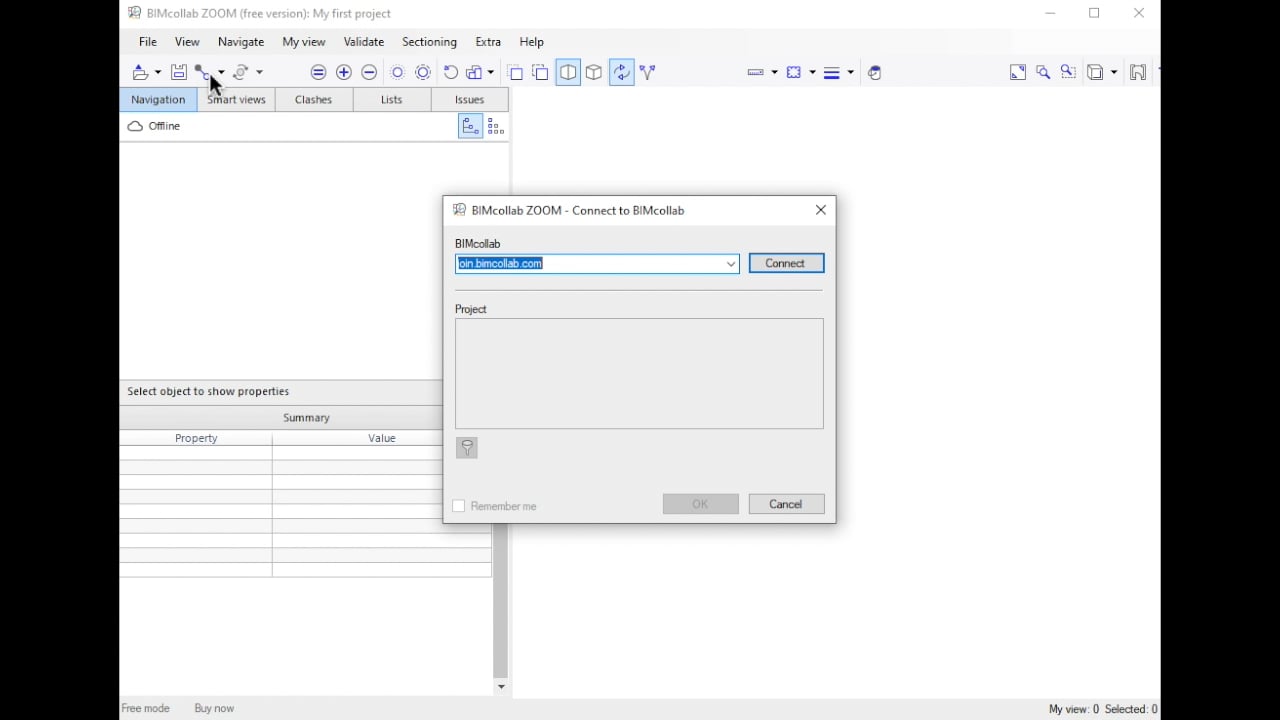Click the Connect button
This screenshot has width=1280, height=720.
[786, 263]
